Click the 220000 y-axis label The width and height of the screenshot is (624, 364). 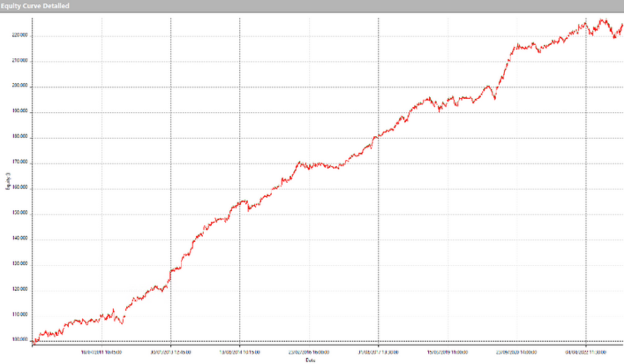pos(20,35)
